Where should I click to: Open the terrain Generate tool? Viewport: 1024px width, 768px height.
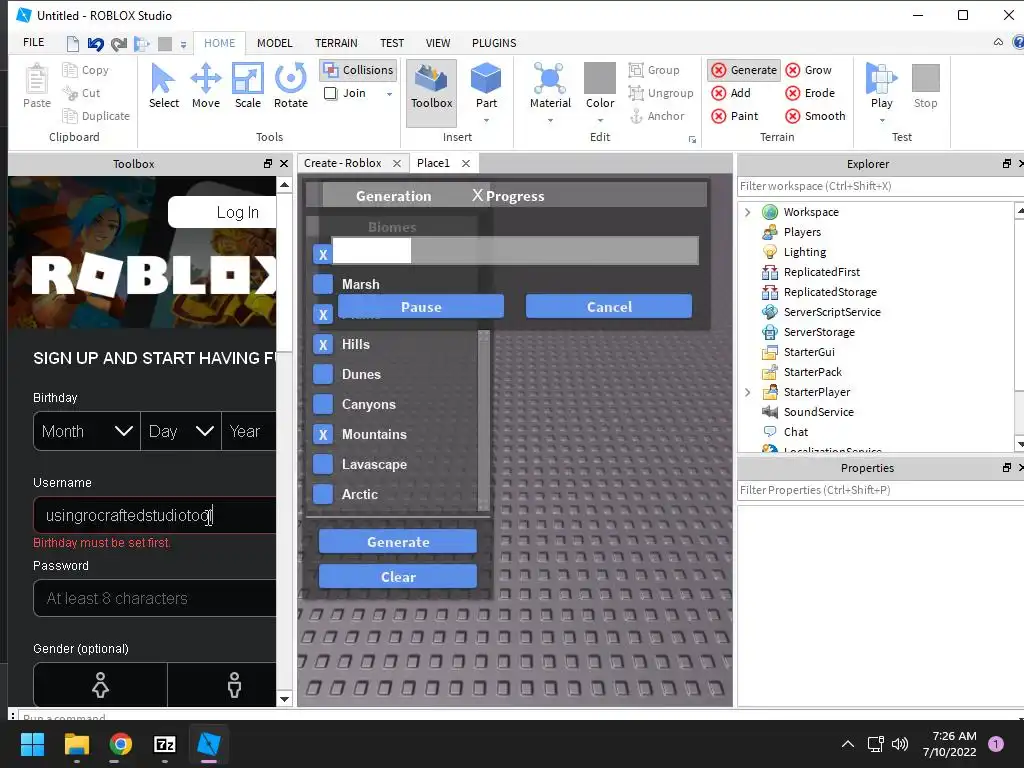coord(744,70)
